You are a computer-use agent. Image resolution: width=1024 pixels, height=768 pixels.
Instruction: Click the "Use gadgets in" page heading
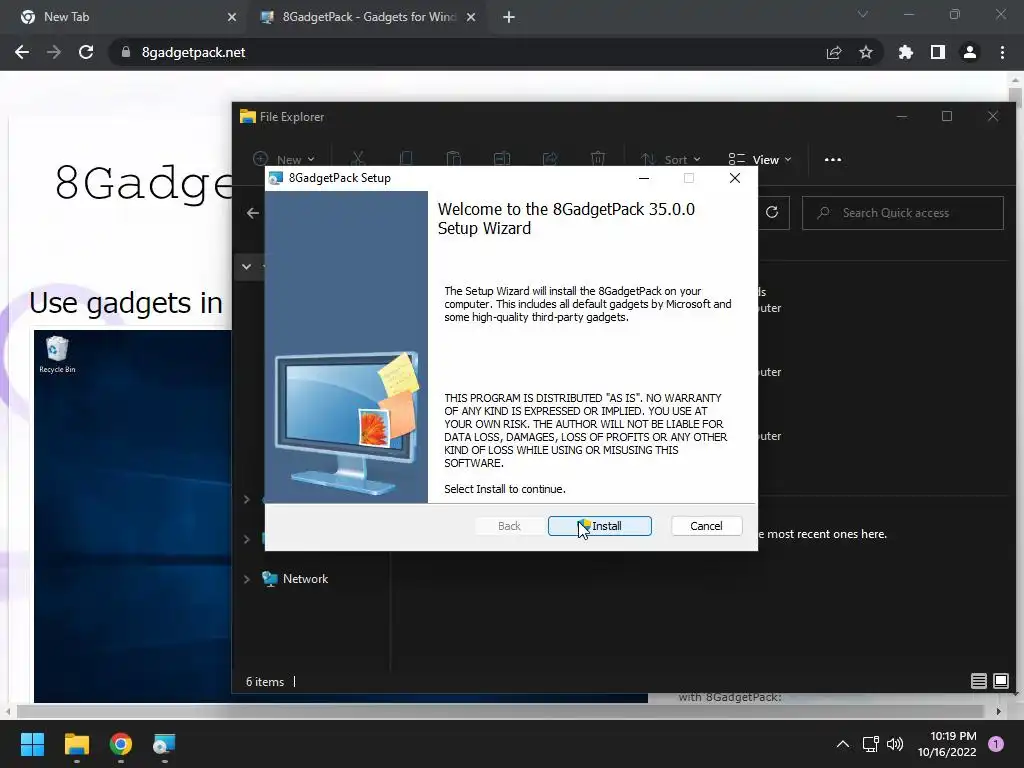[x=126, y=303]
